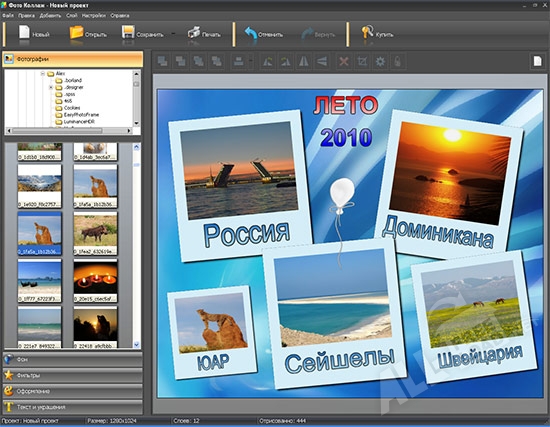550x427 pixels.
Task: Delete selected layer with red X
Action: coord(344,61)
